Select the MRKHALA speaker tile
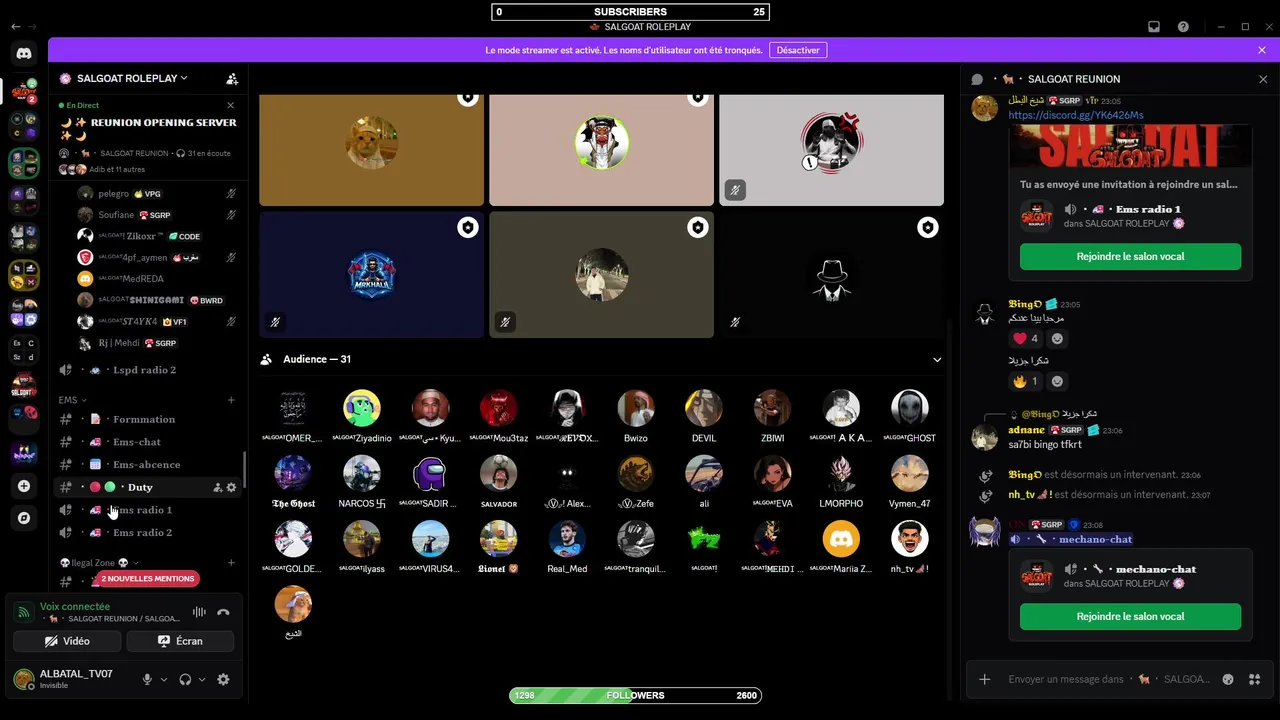The width and height of the screenshot is (1280, 720). 371,274
